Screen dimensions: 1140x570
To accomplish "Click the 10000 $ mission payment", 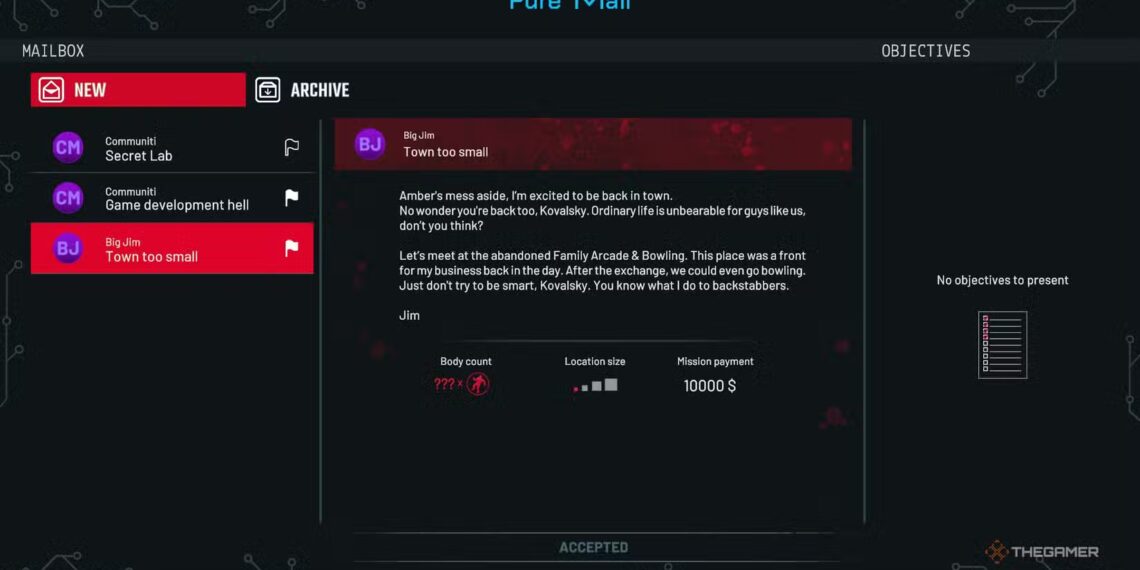I will click(710, 386).
